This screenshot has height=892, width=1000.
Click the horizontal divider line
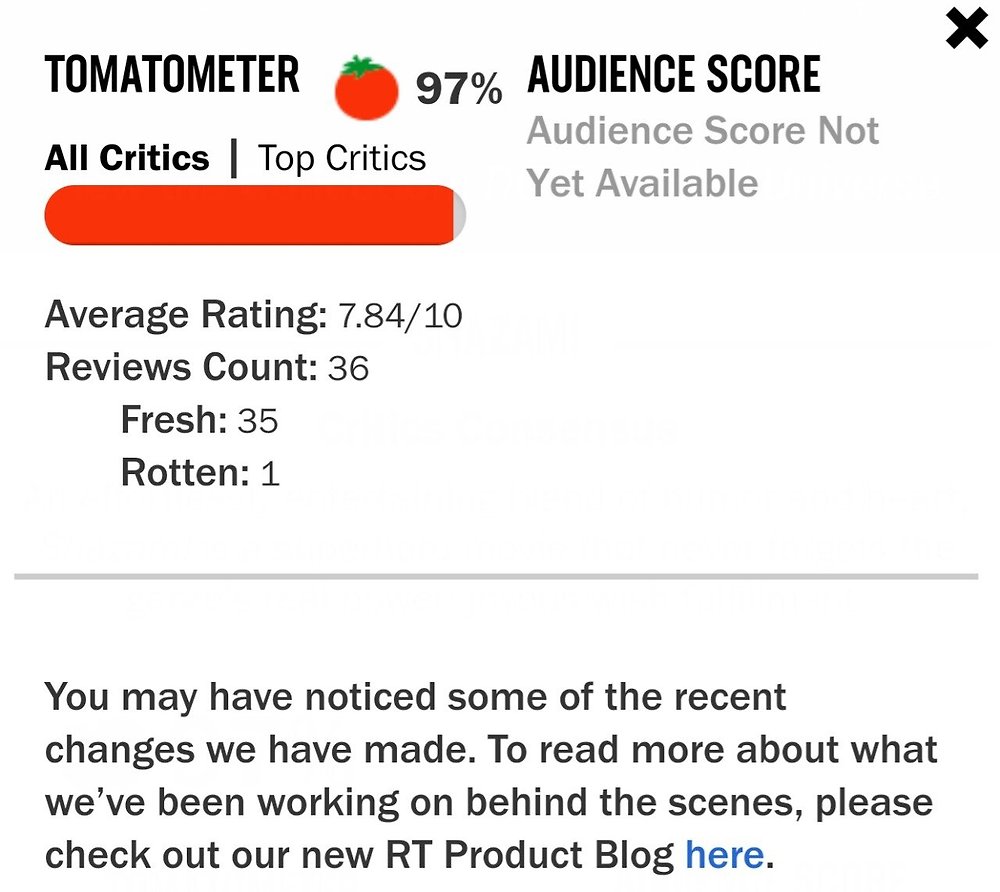[496, 576]
